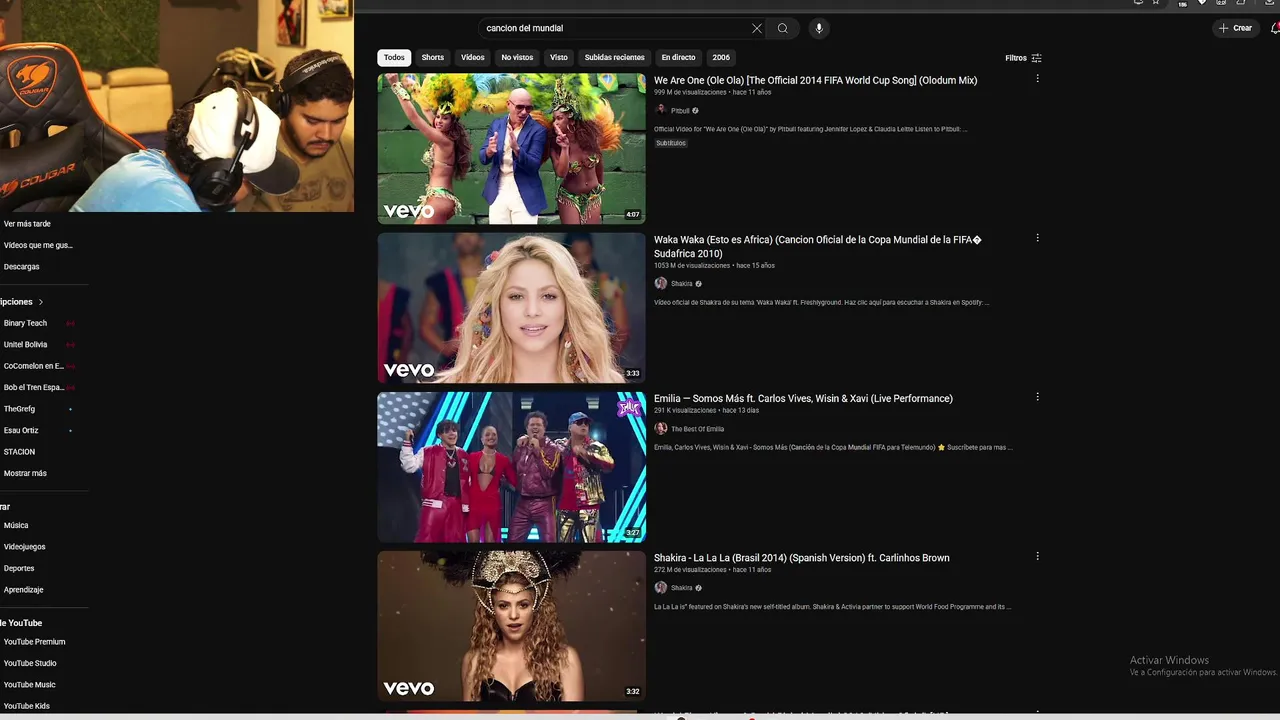
Task: Click new-content dot beside TheGrefg
Action: coord(70,409)
